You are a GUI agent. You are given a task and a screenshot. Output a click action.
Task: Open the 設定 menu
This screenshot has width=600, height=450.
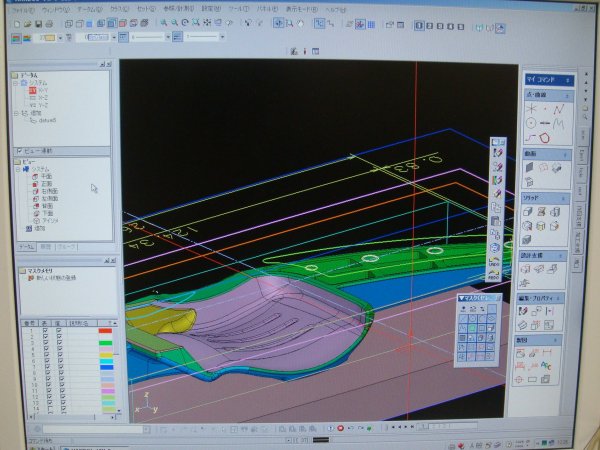pyautogui.click(x=211, y=8)
